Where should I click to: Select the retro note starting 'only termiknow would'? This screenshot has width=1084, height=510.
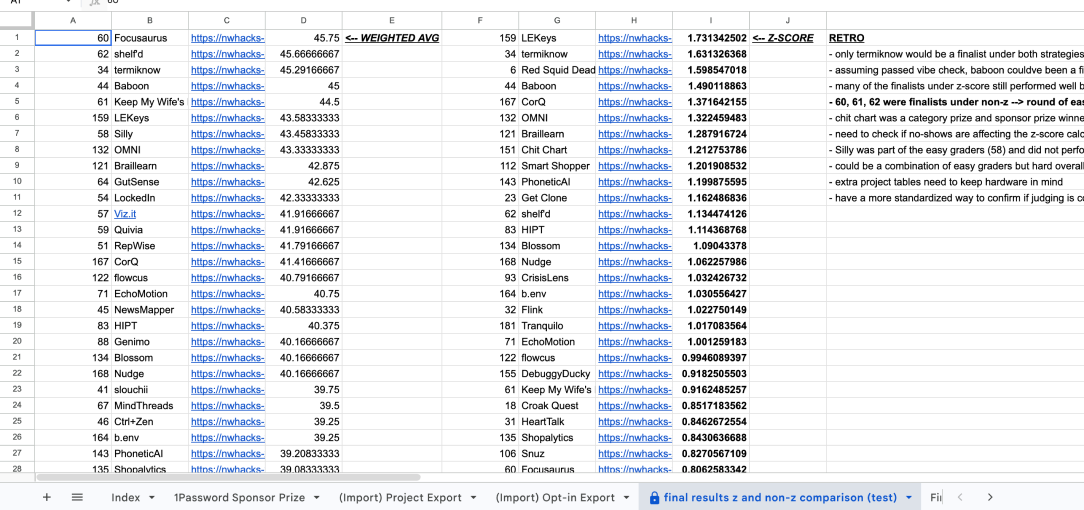pyautogui.click(x=955, y=54)
